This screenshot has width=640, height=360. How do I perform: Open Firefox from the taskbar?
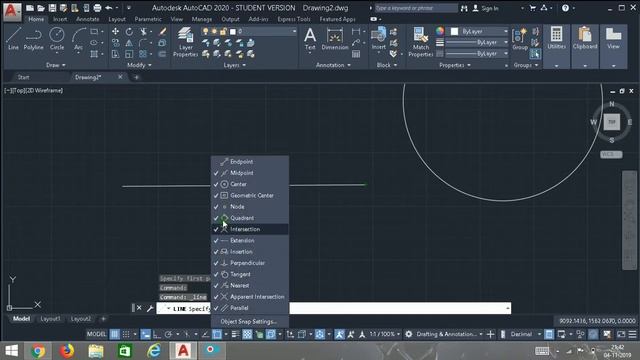click(x=67, y=351)
